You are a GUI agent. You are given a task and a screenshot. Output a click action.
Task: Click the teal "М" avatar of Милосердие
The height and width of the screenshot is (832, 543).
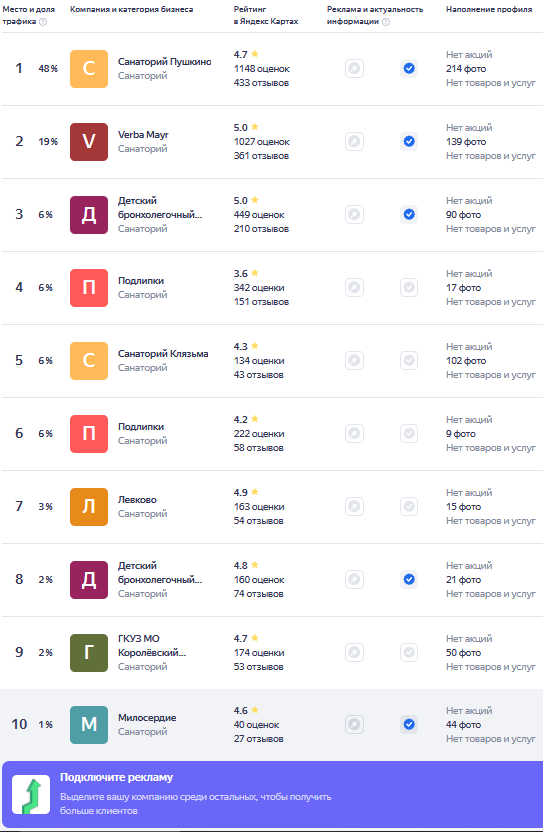(89, 724)
